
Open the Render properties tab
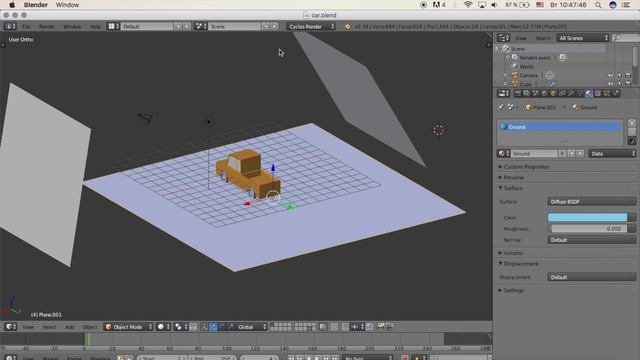pyautogui.click(x=518, y=93)
